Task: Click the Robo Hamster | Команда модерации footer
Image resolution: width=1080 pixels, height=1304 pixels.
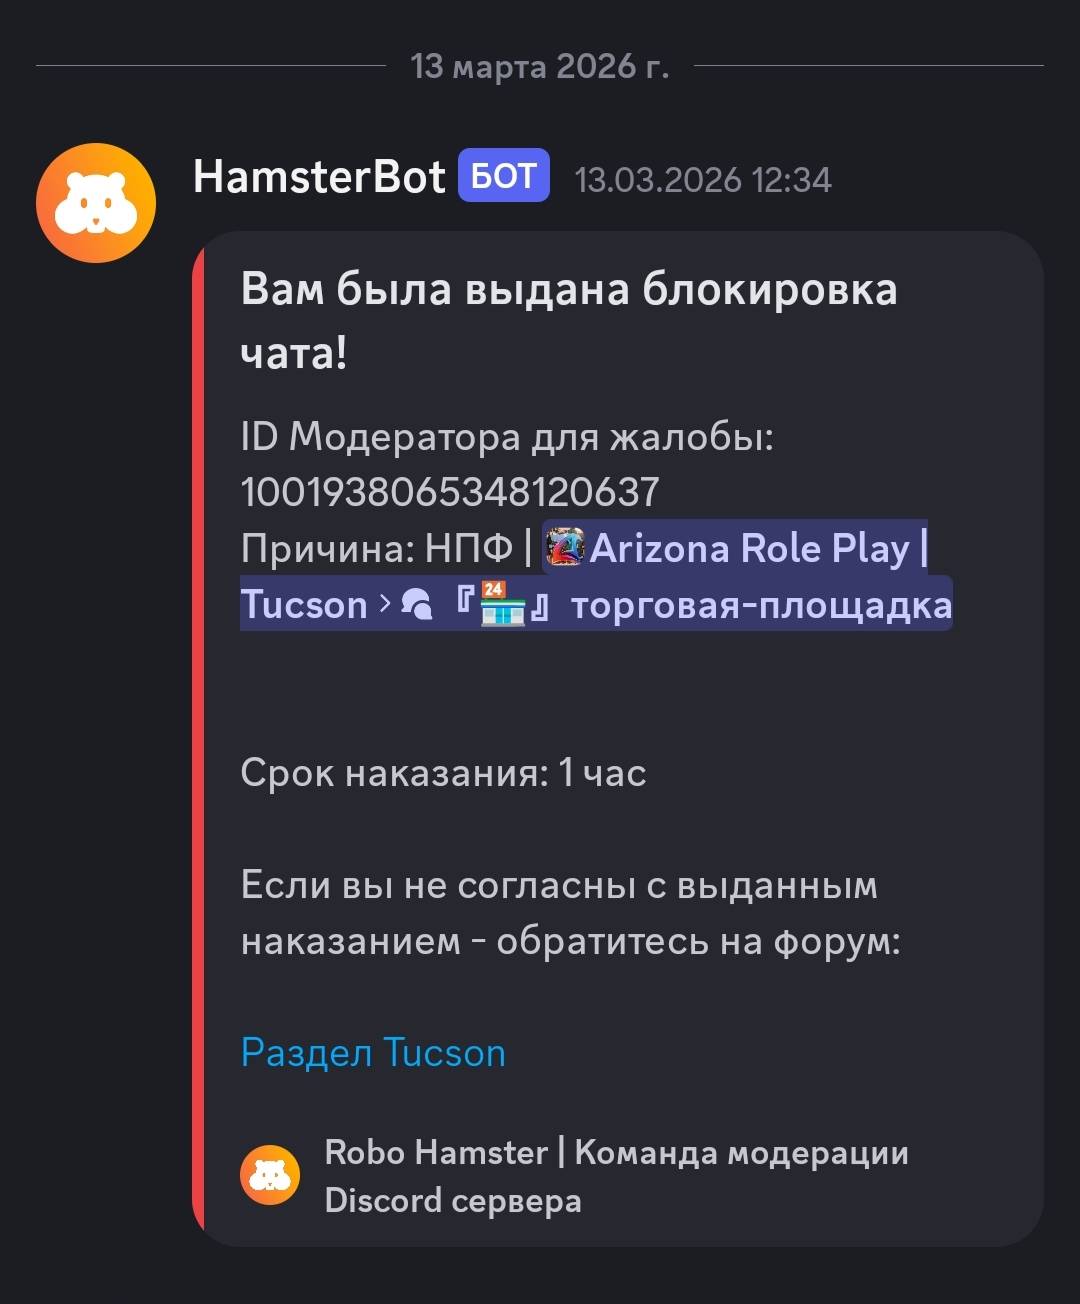Action: pyautogui.click(x=617, y=1176)
